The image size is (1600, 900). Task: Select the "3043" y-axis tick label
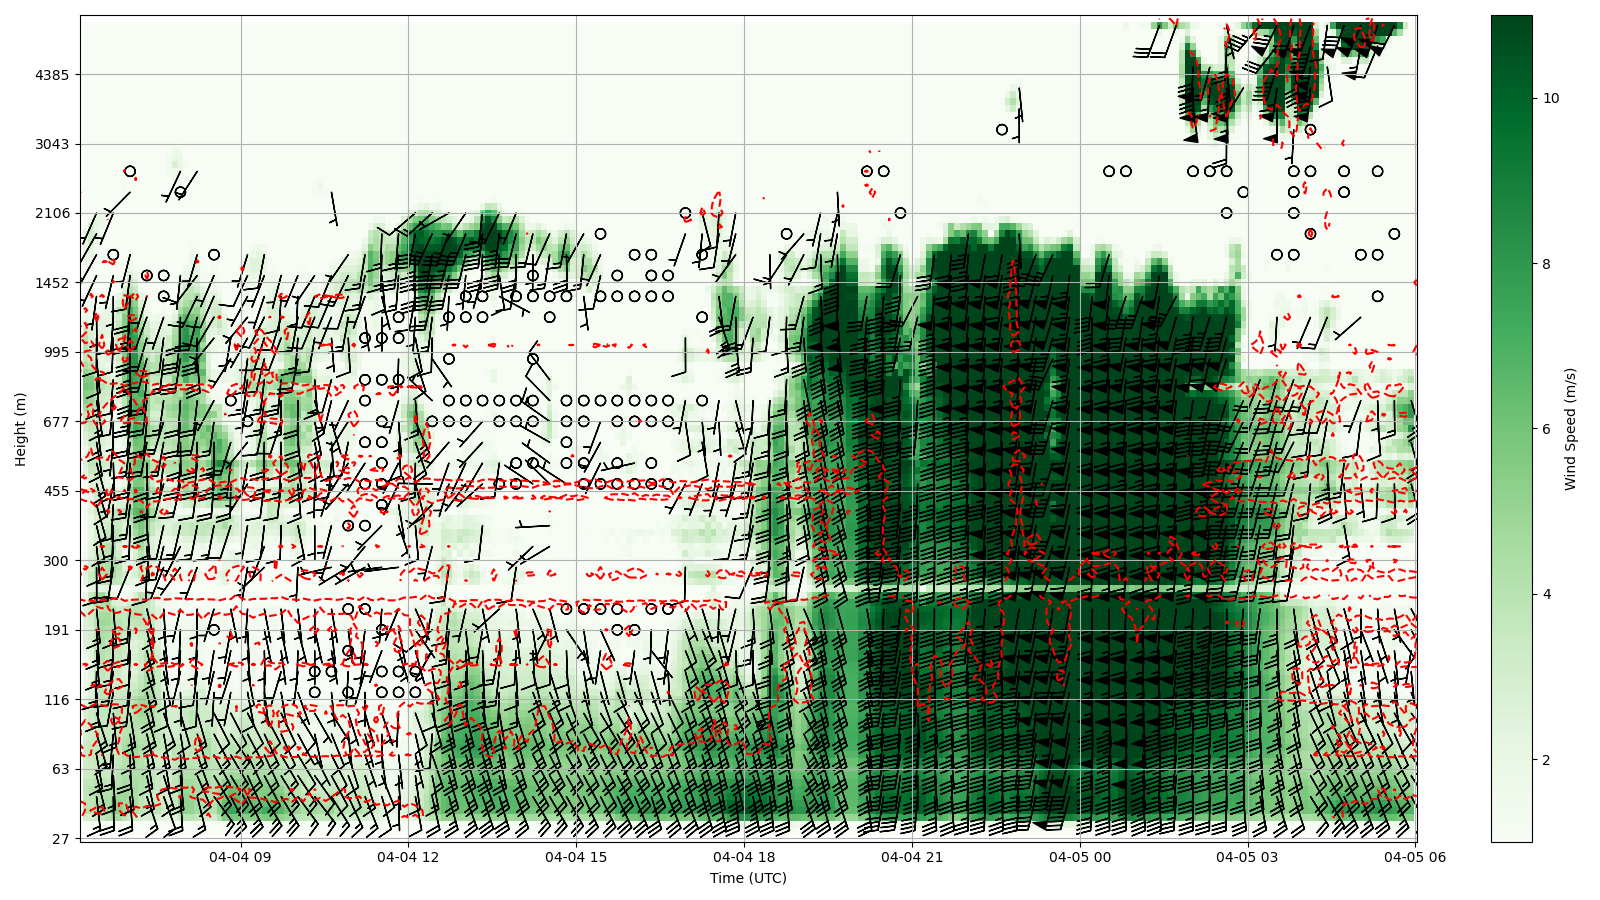(53, 144)
